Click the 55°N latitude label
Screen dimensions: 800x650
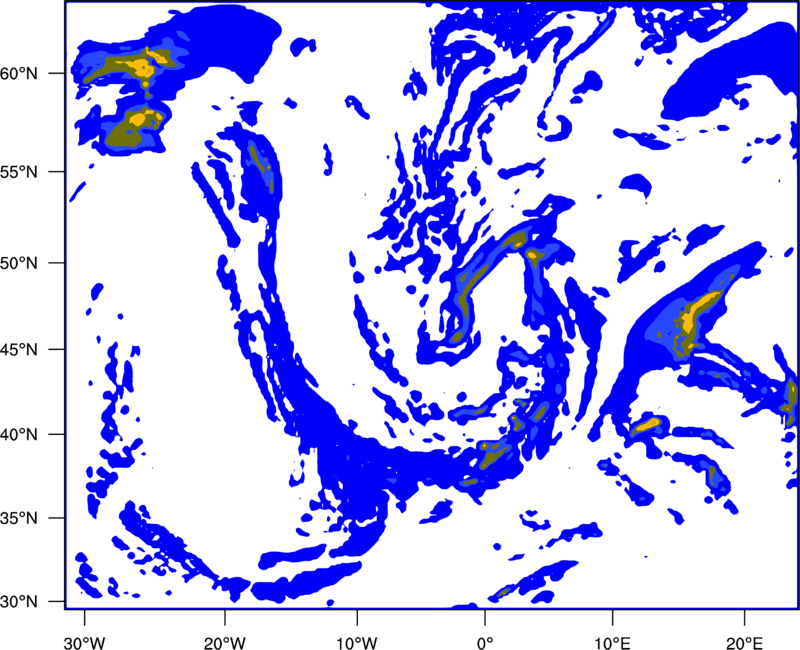click(19, 172)
